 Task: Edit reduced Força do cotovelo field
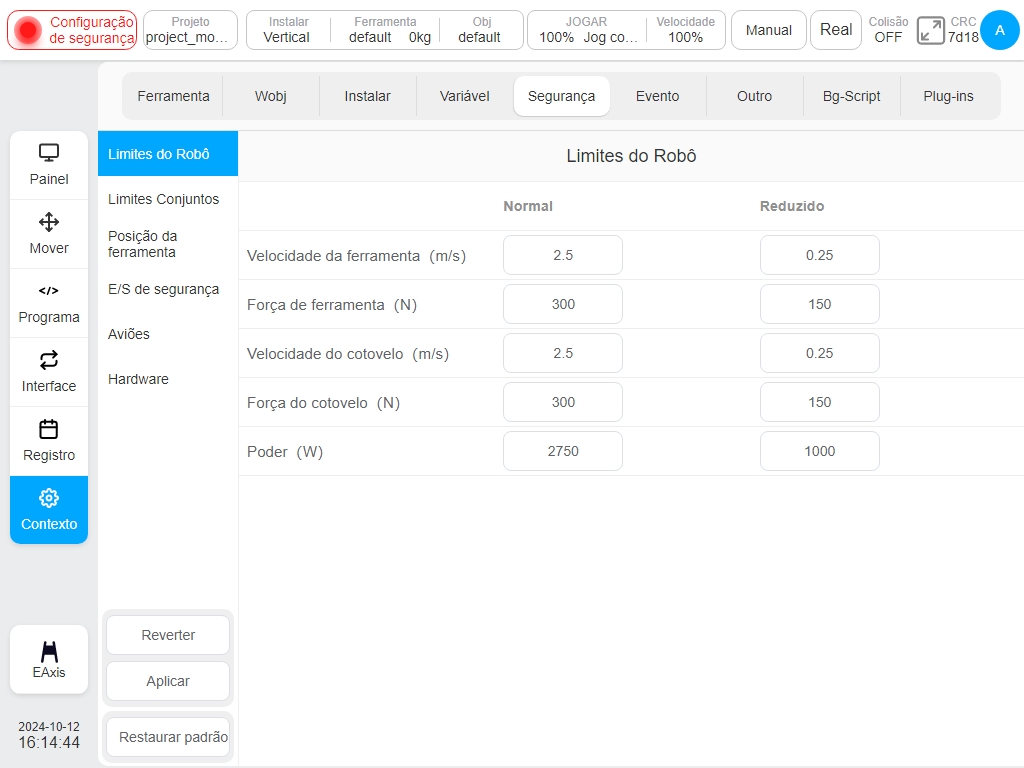[x=820, y=402]
